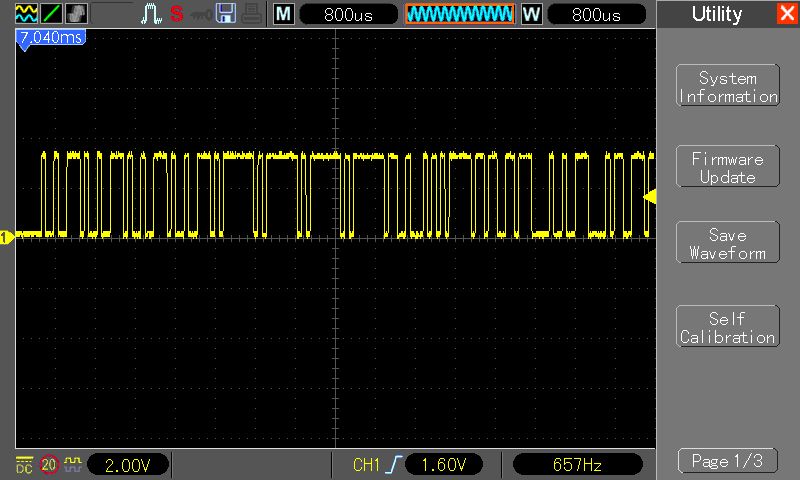Image resolution: width=800 pixels, height=480 pixels.
Task: Go to next page via Page 1/3
Action: [727, 461]
